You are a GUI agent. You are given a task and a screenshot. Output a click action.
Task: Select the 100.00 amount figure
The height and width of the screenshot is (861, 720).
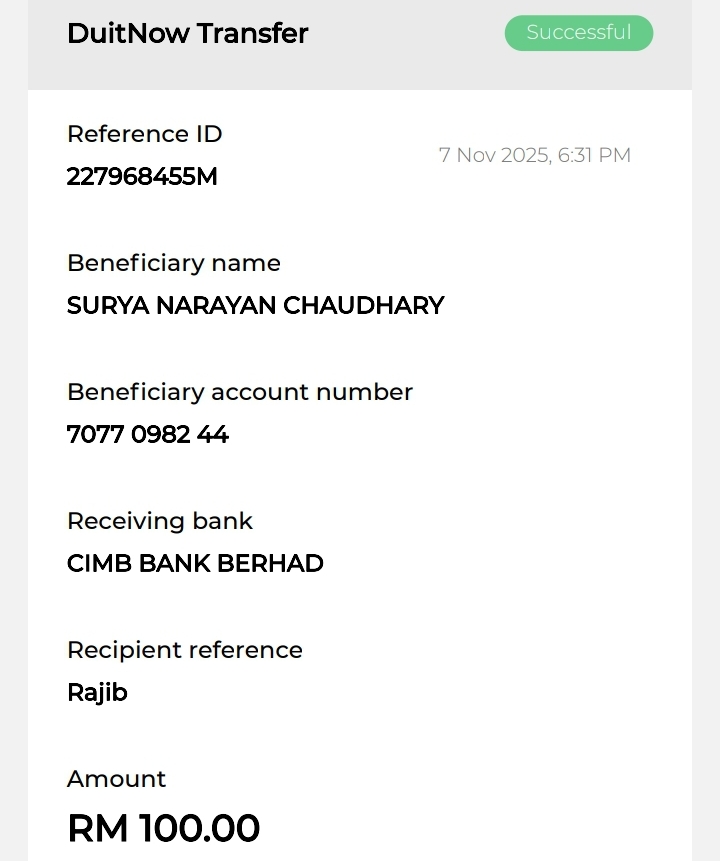tap(199, 829)
